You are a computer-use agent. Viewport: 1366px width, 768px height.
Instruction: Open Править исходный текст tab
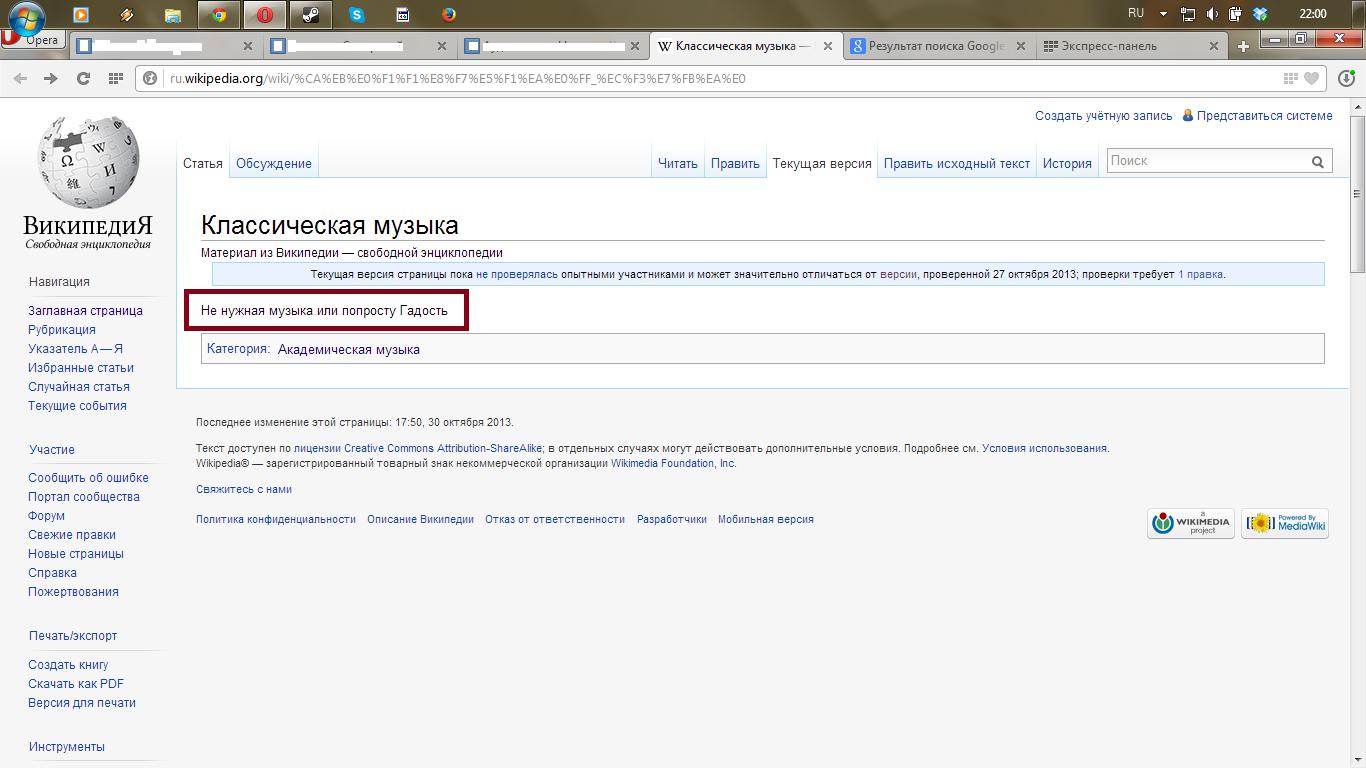tap(957, 164)
